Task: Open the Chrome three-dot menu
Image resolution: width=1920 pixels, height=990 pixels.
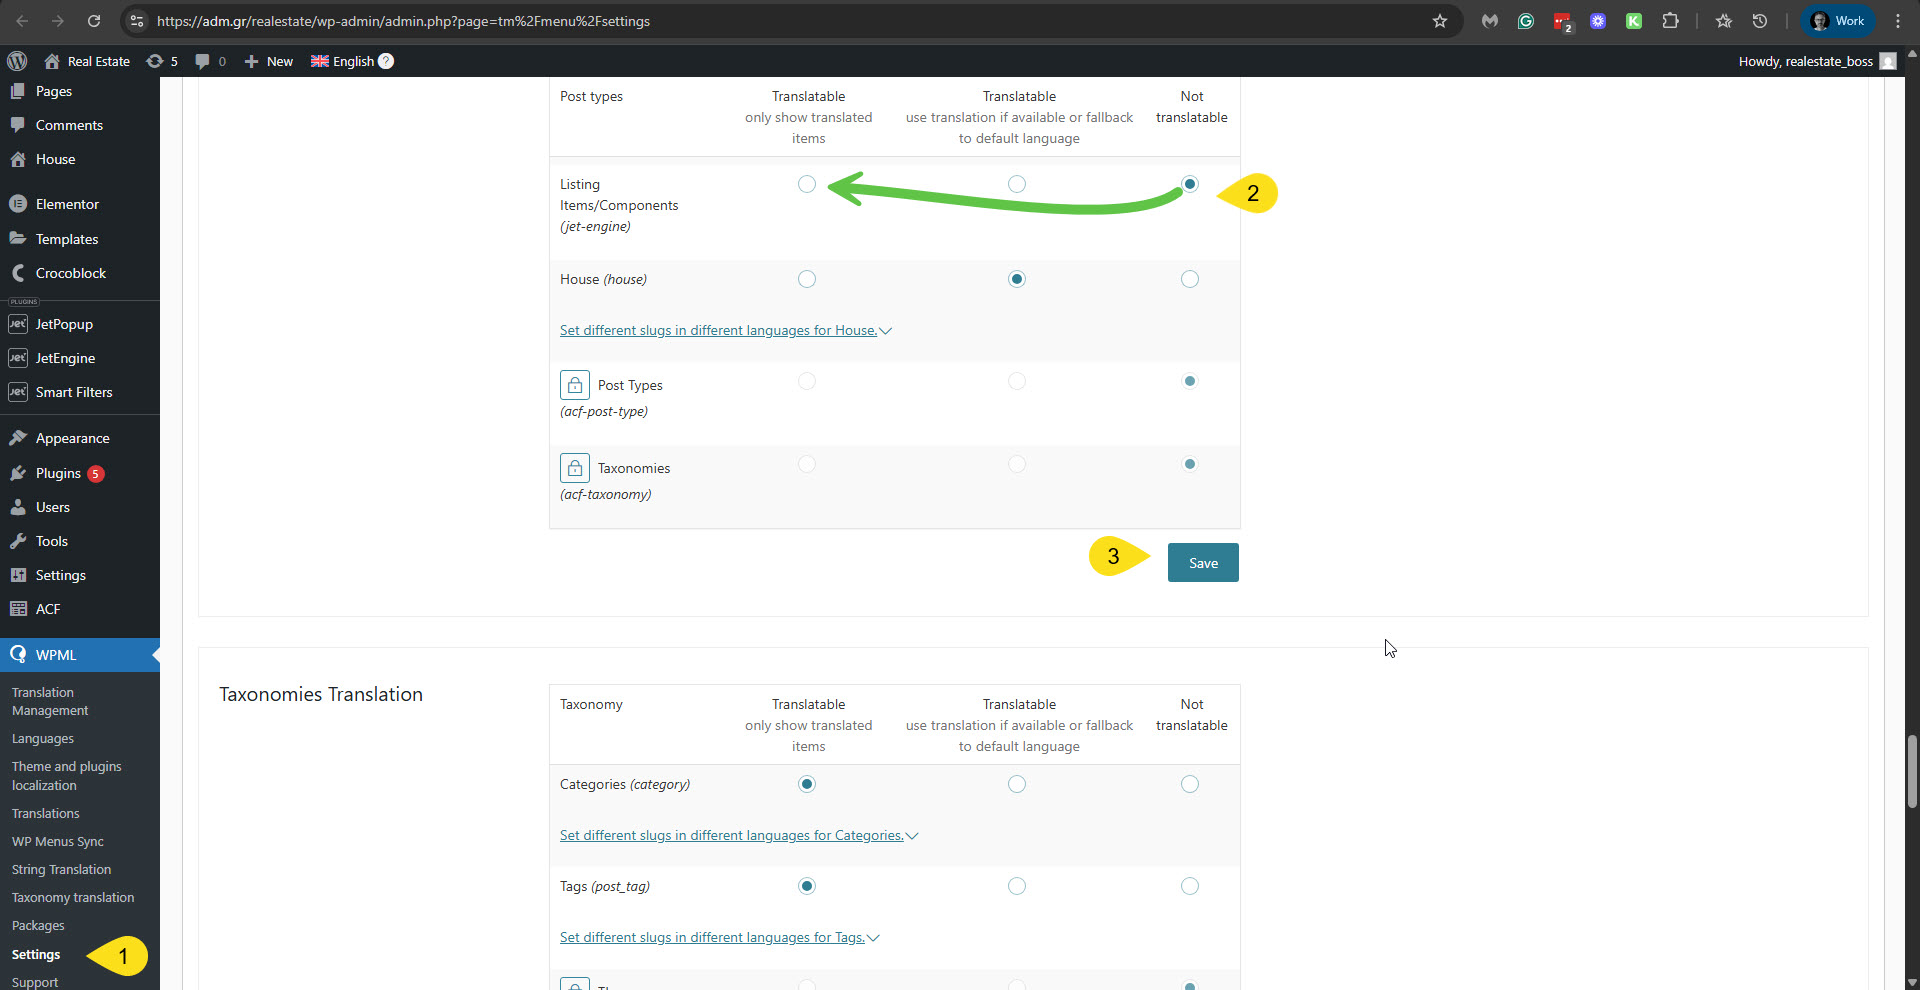Action: point(1898,21)
